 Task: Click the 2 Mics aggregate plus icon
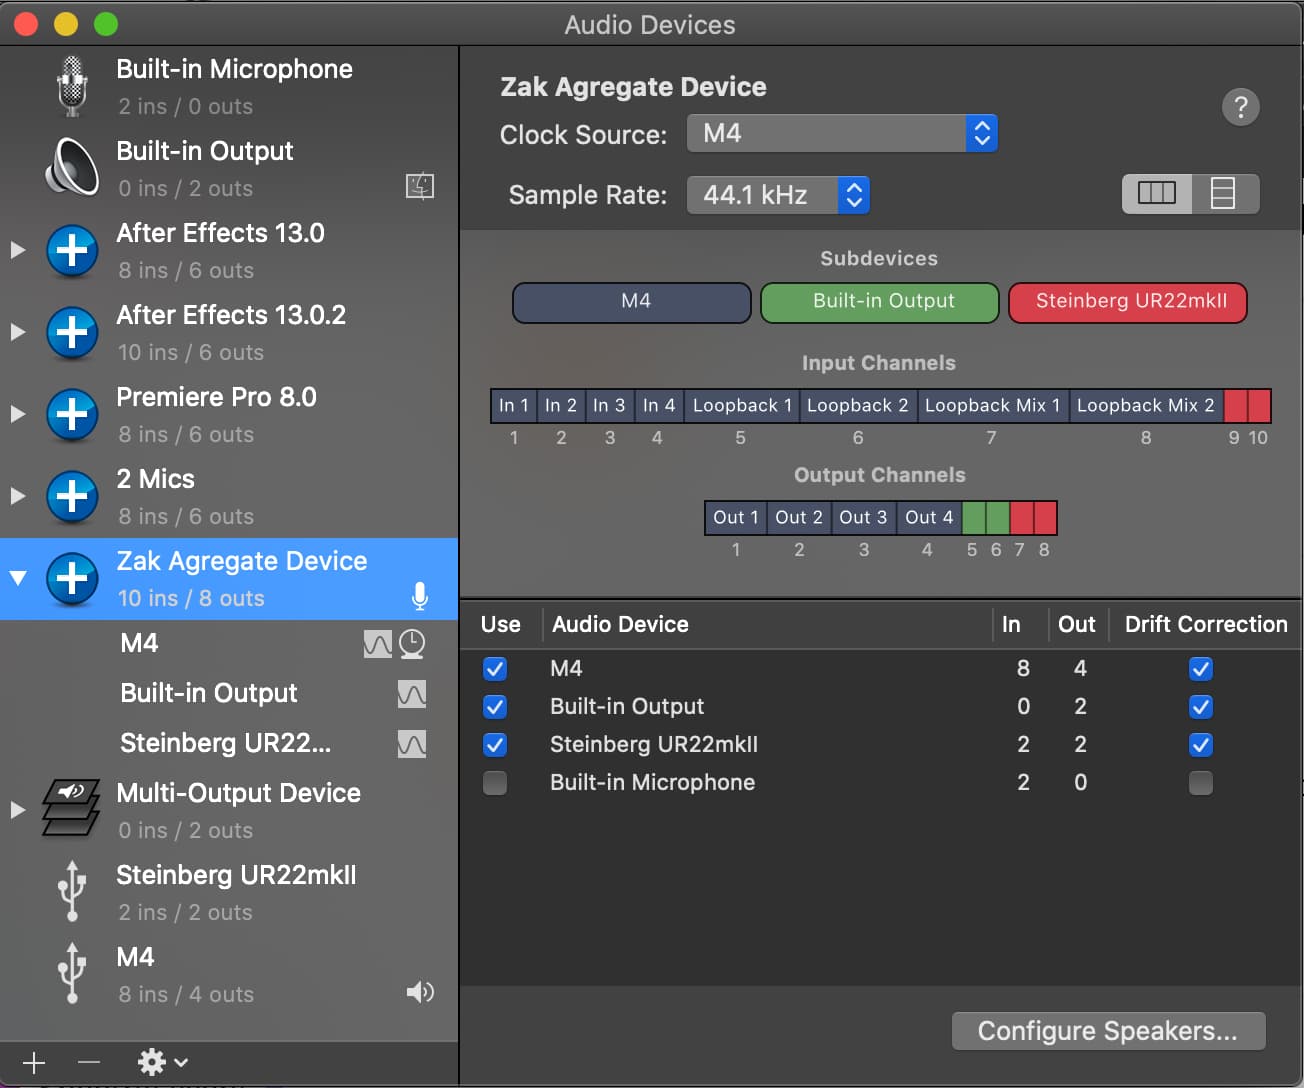(72, 496)
